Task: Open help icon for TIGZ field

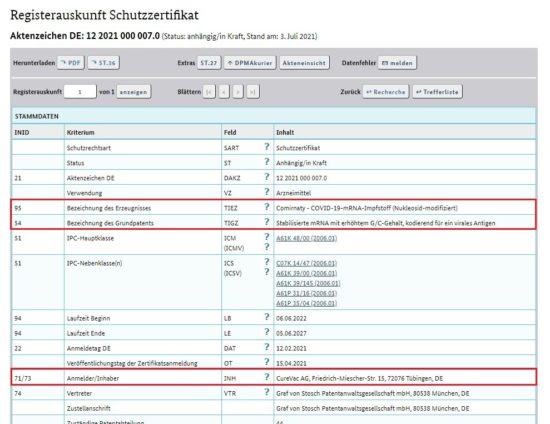Action: pos(267,222)
